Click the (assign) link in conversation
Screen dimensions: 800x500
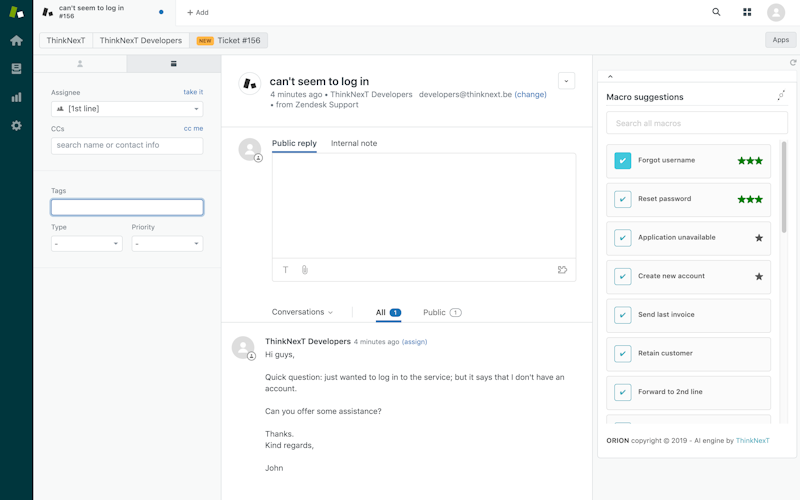(414, 342)
